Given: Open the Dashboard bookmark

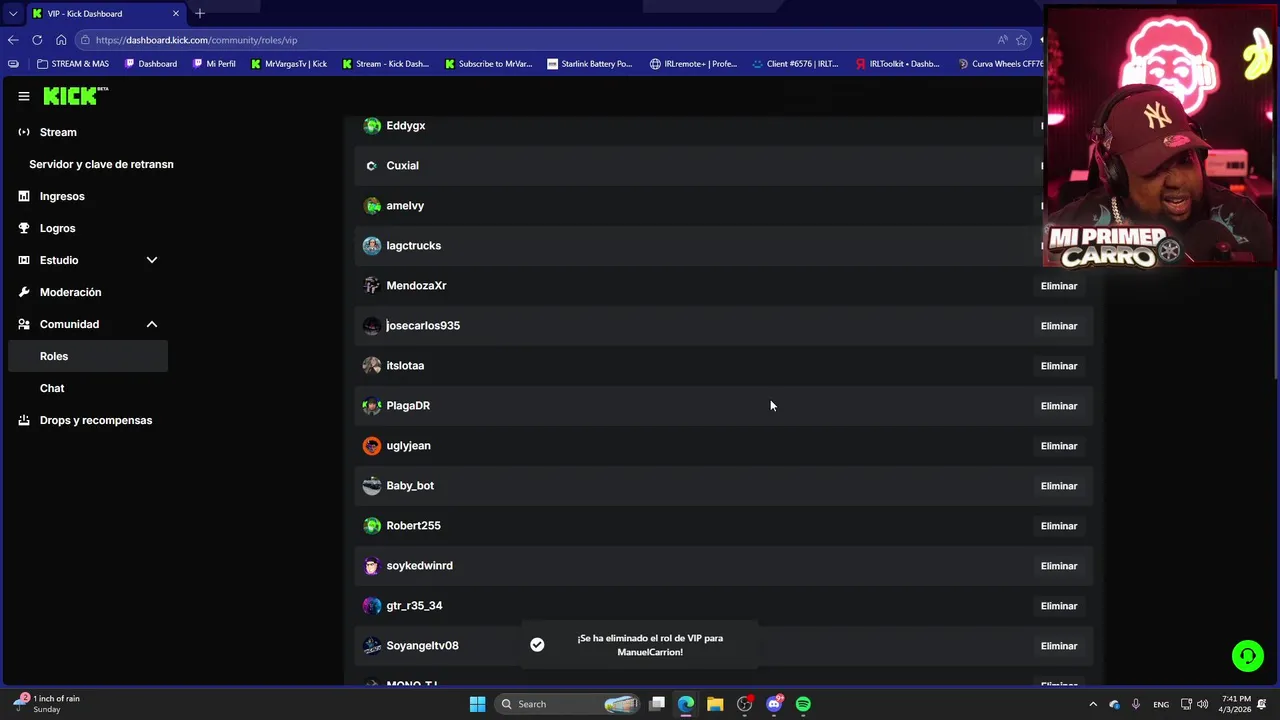Looking at the screenshot, I should [x=151, y=64].
